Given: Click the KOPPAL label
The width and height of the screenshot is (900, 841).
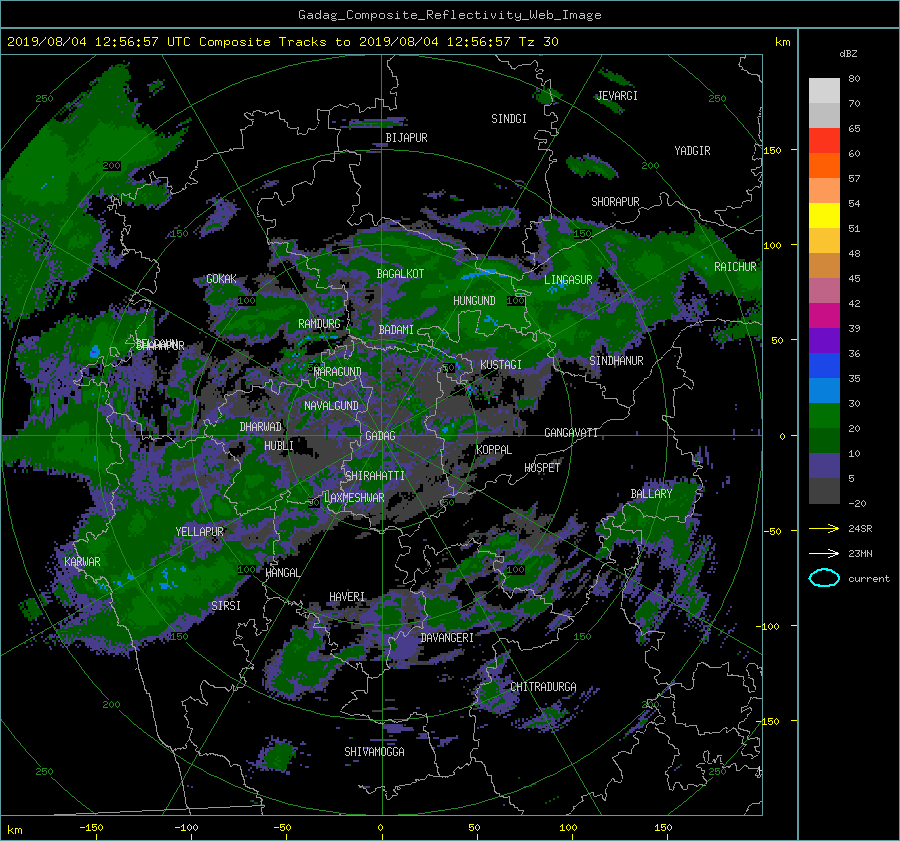Looking at the screenshot, I should pos(494,450).
